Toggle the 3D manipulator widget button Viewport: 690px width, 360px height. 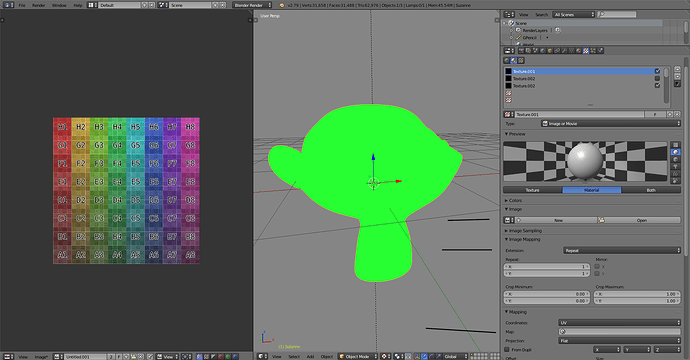pos(417,356)
